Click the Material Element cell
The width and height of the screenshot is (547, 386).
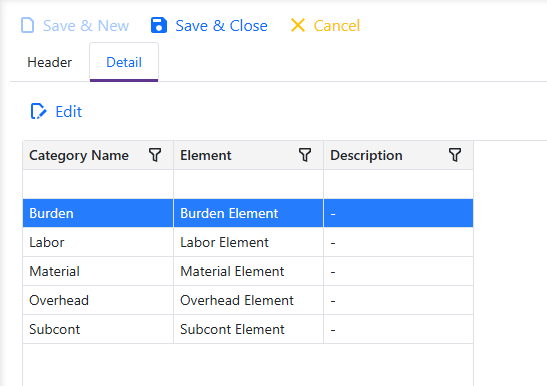pyautogui.click(x=248, y=271)
